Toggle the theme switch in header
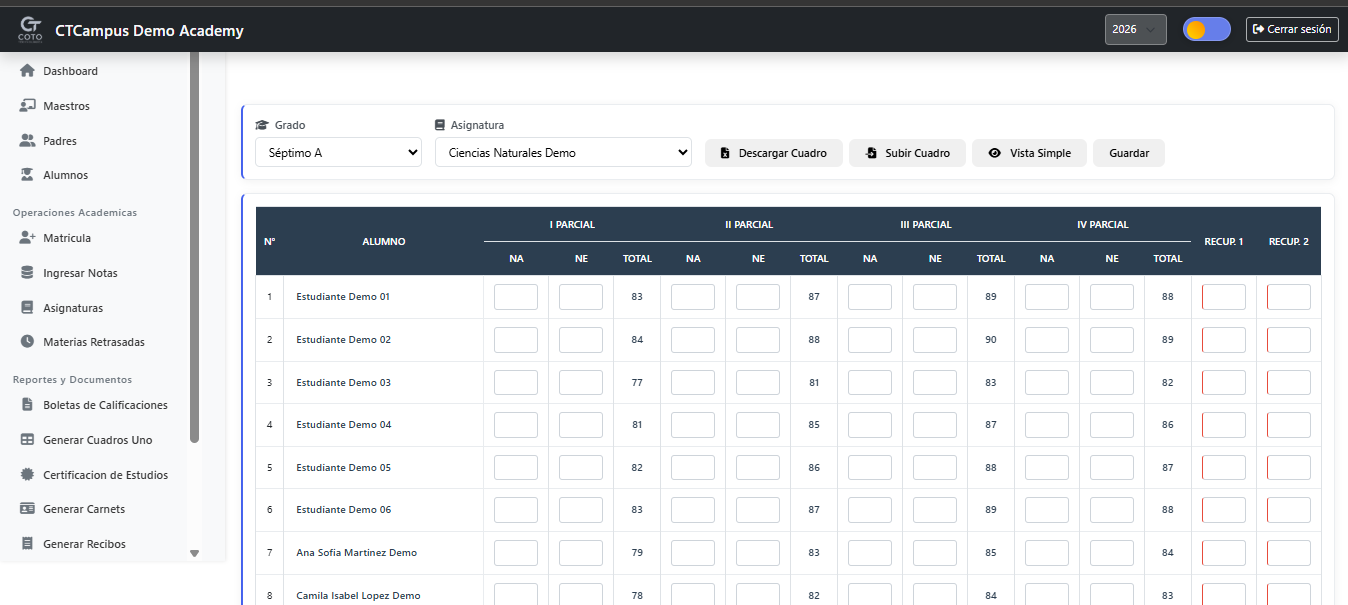This screenshot has height=605, width=1348. click(1206, 29)
